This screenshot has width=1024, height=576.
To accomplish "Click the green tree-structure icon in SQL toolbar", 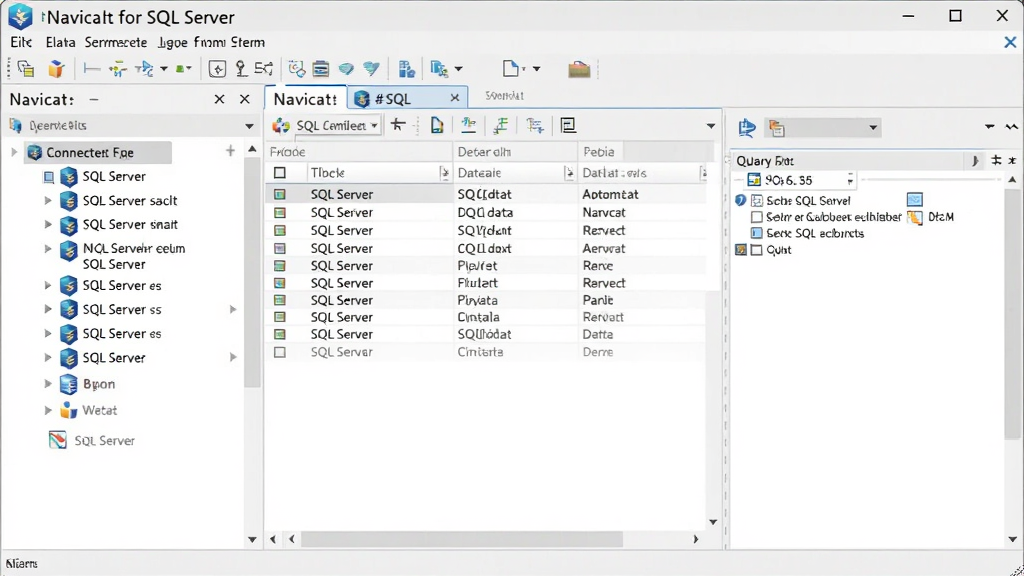I will 501,125.
